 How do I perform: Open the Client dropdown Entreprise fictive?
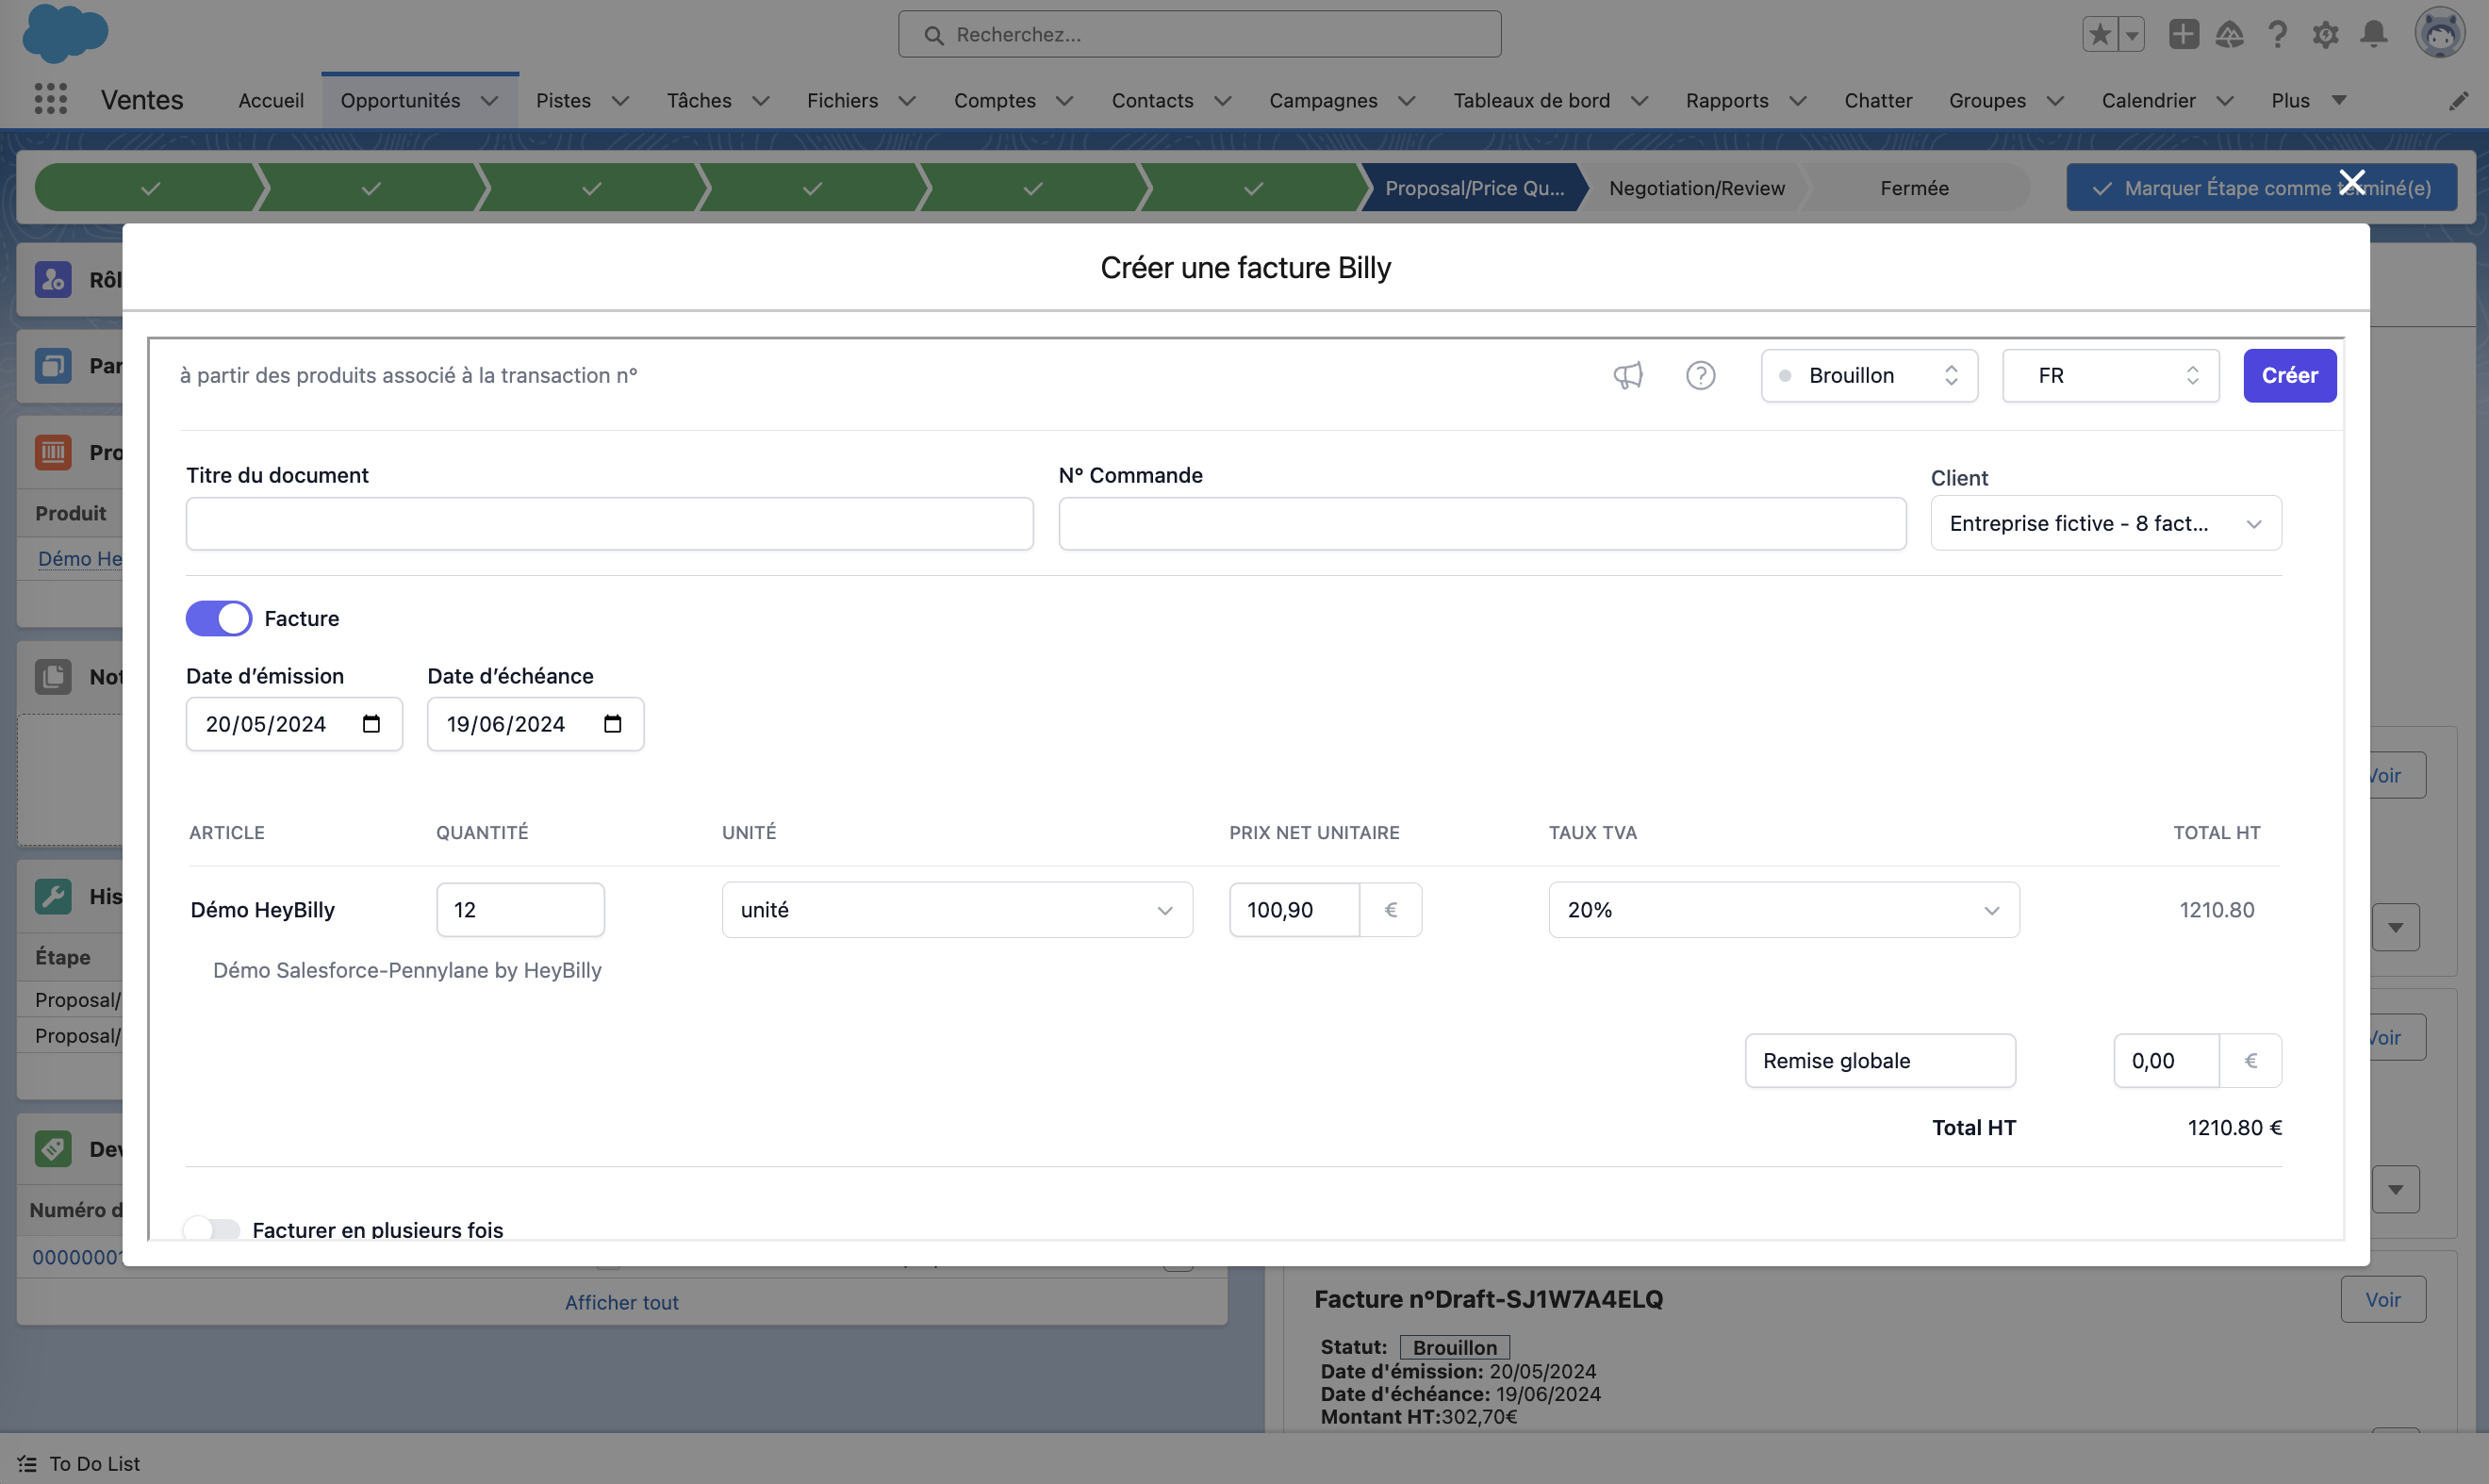point(2106,523)
